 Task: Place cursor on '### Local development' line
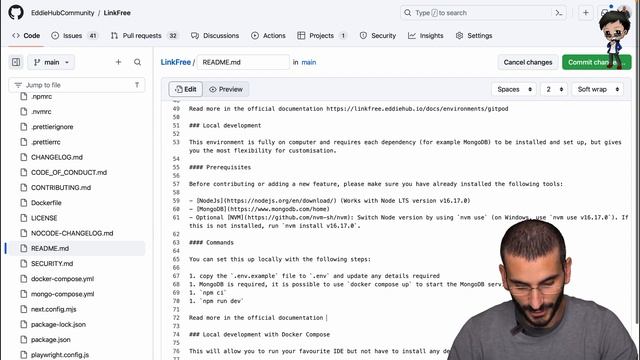pyautogui.click(x=225, y=125)
